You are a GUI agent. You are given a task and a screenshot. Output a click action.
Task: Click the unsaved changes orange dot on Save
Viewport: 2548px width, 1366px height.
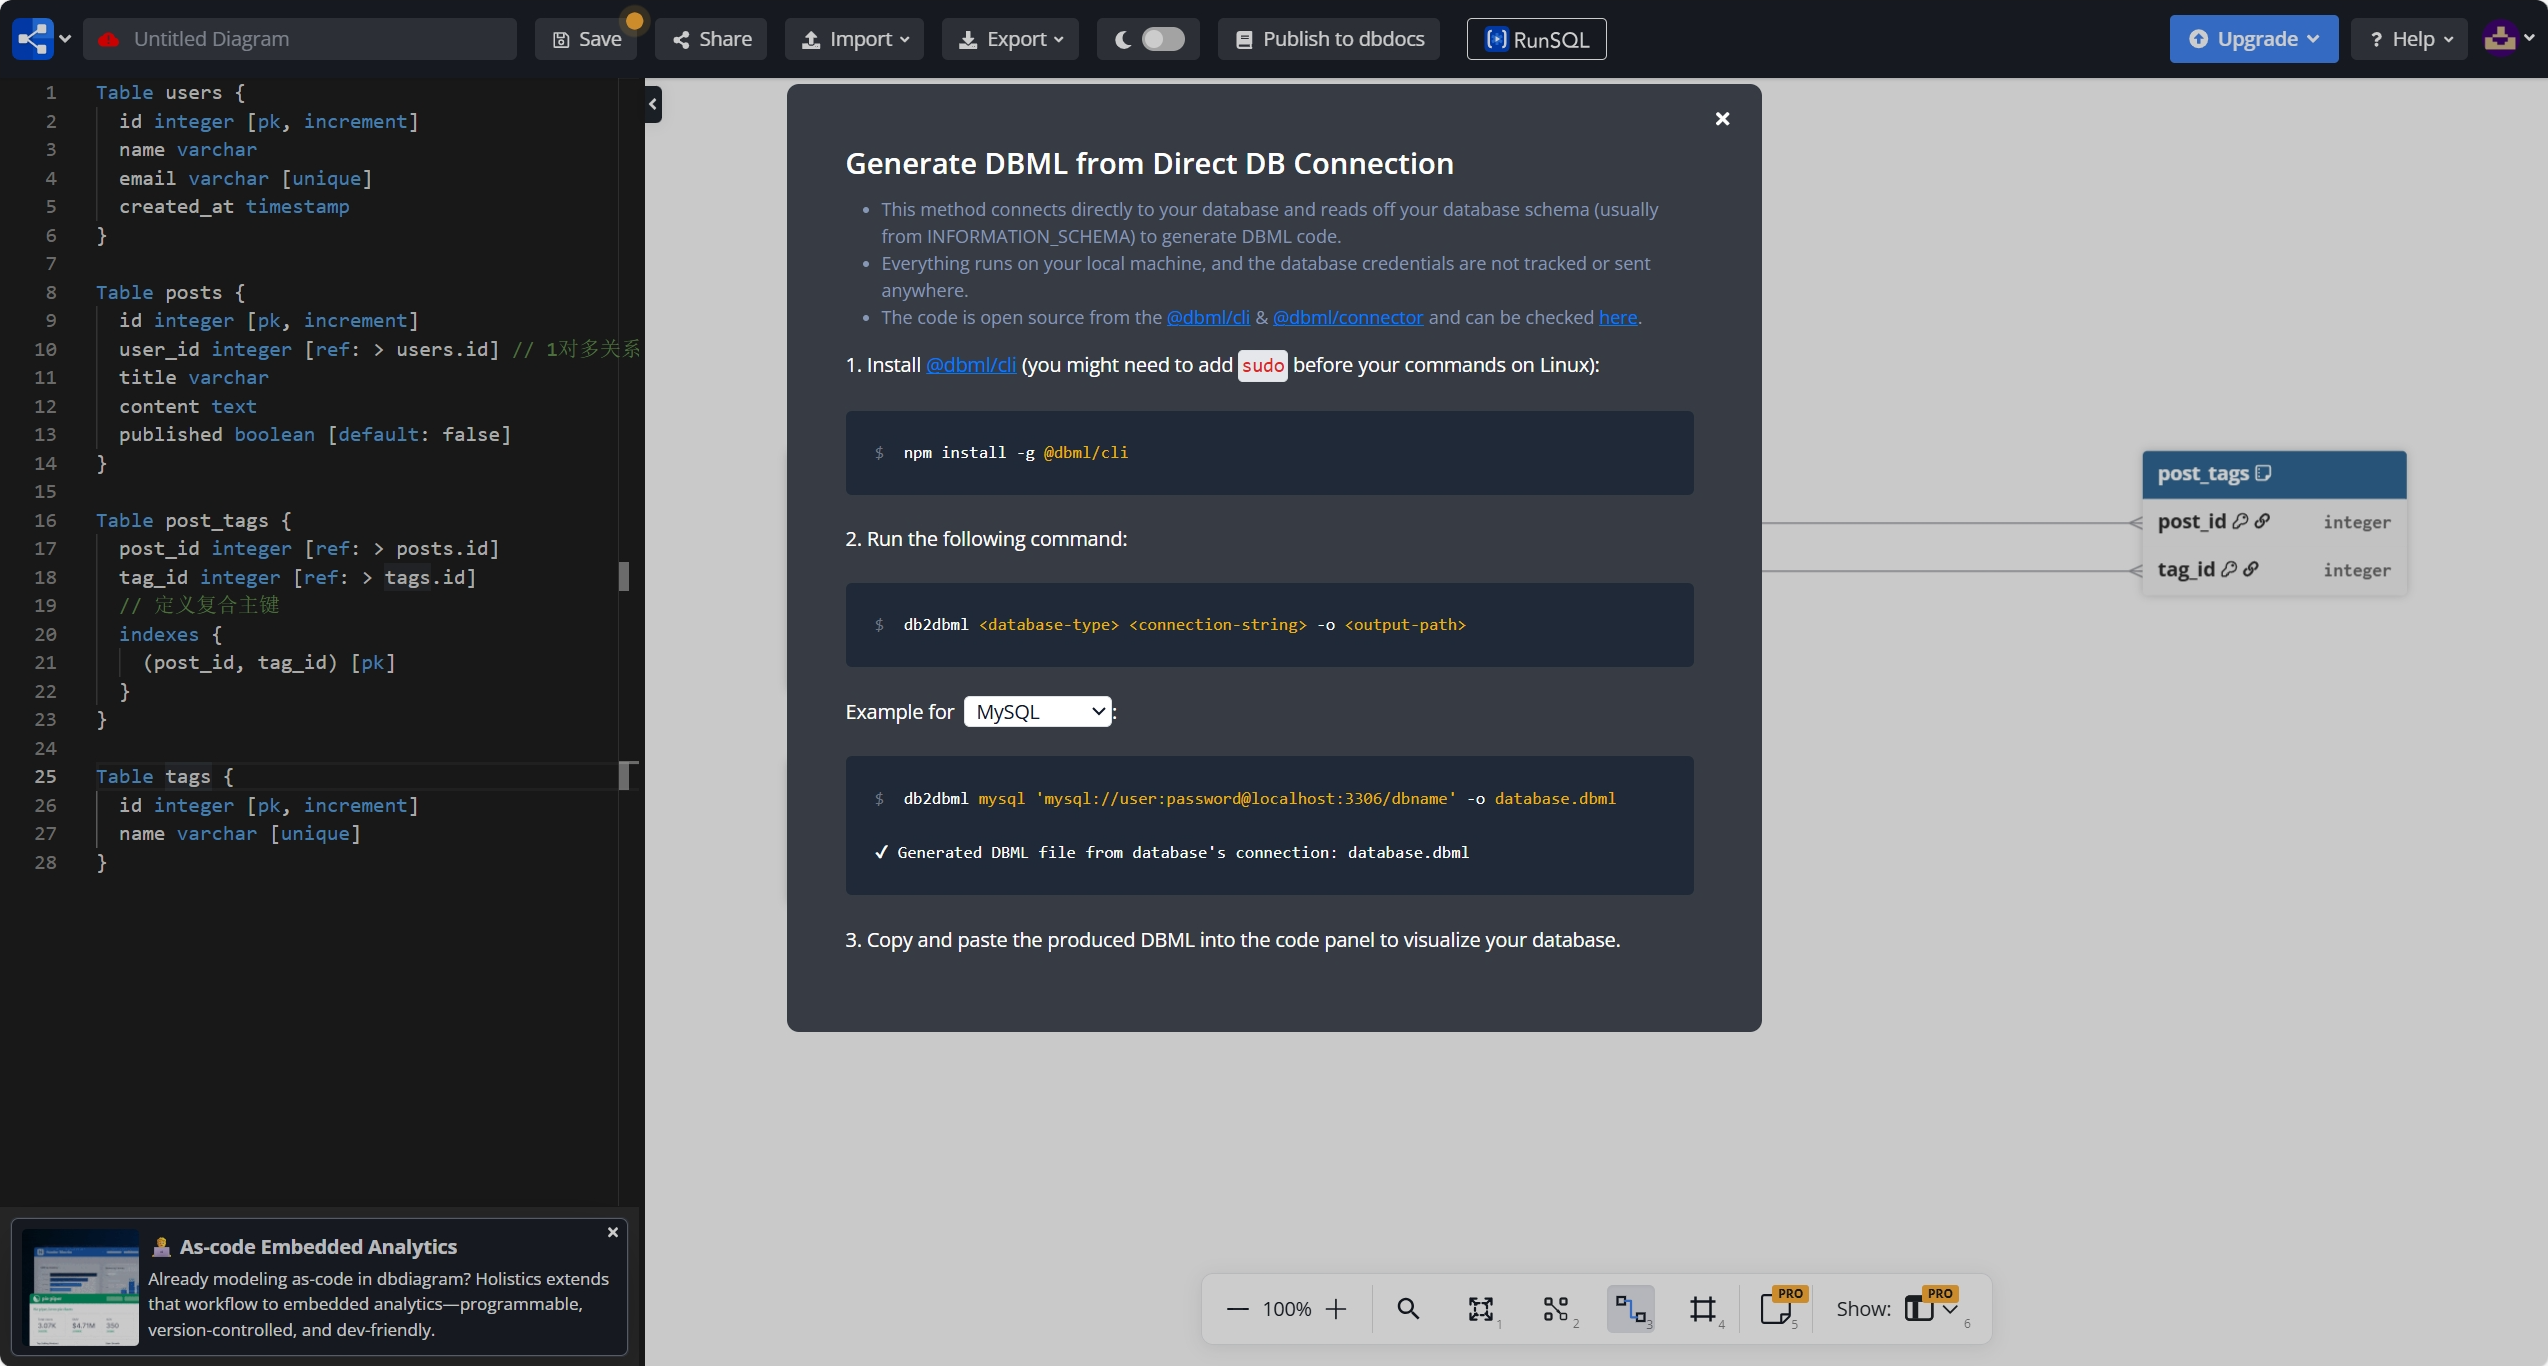pyautogui.click(x=634, y=20)
